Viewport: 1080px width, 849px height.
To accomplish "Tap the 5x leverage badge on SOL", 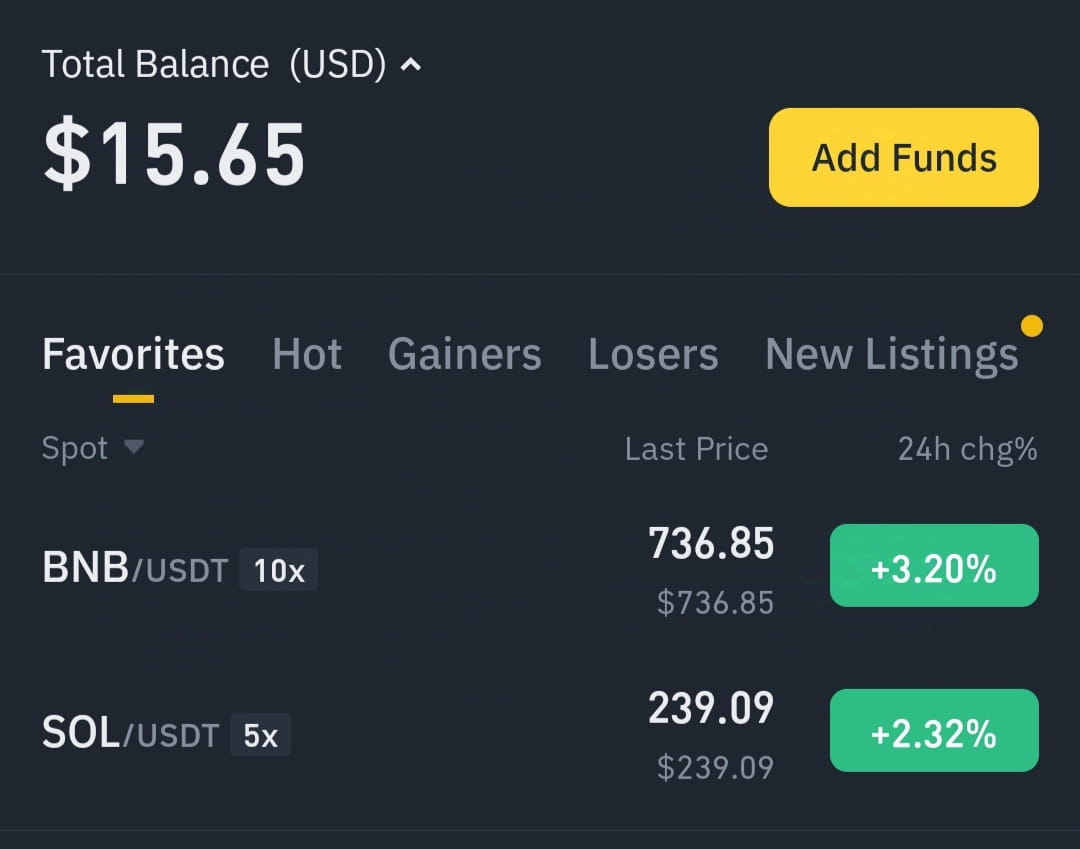I will [260, 735].
